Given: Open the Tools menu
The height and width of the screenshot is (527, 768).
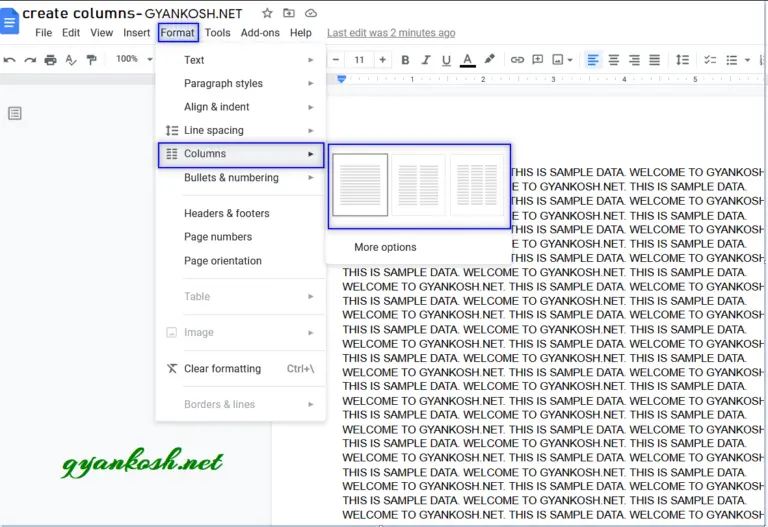Looking at the screenshot, I should click(217, 33).
